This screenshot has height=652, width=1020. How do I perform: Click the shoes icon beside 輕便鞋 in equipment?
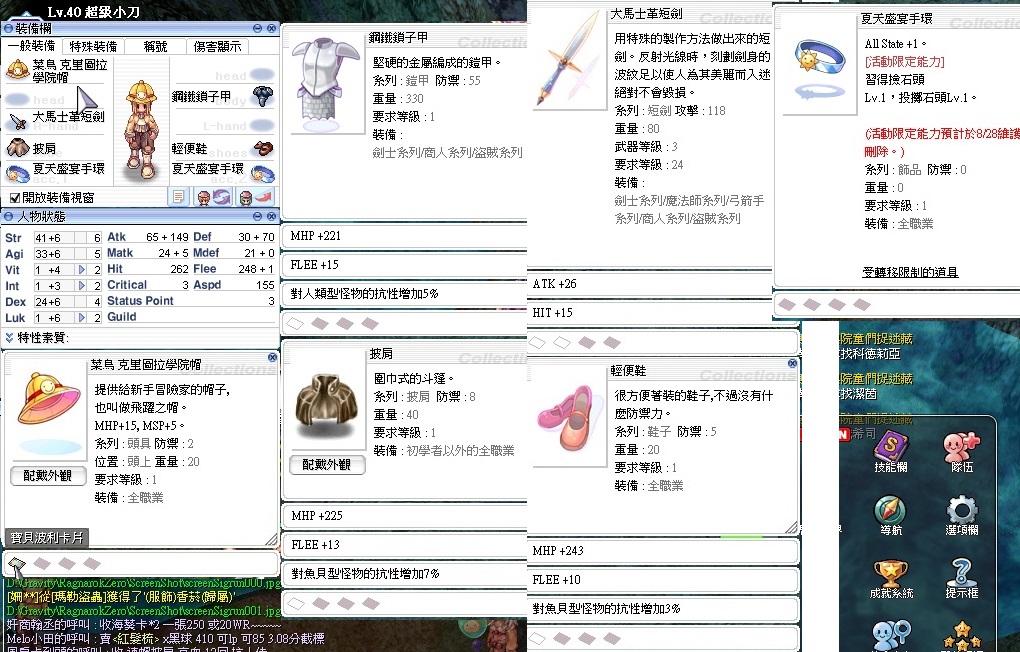263,148
